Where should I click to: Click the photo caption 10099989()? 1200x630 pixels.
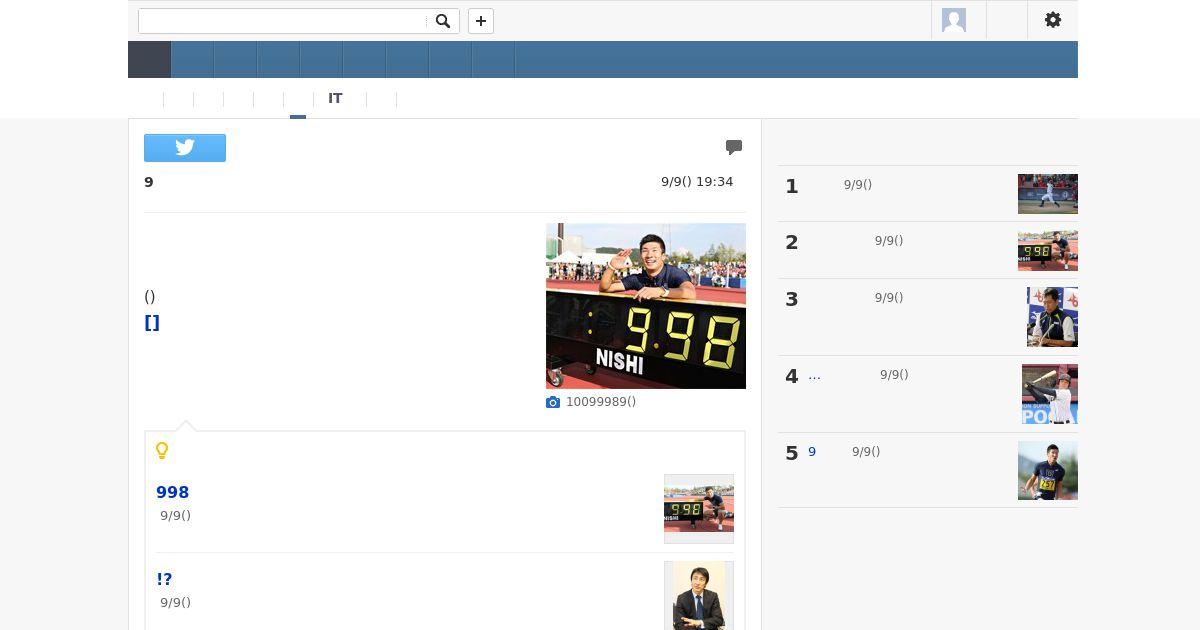(601, 402)
